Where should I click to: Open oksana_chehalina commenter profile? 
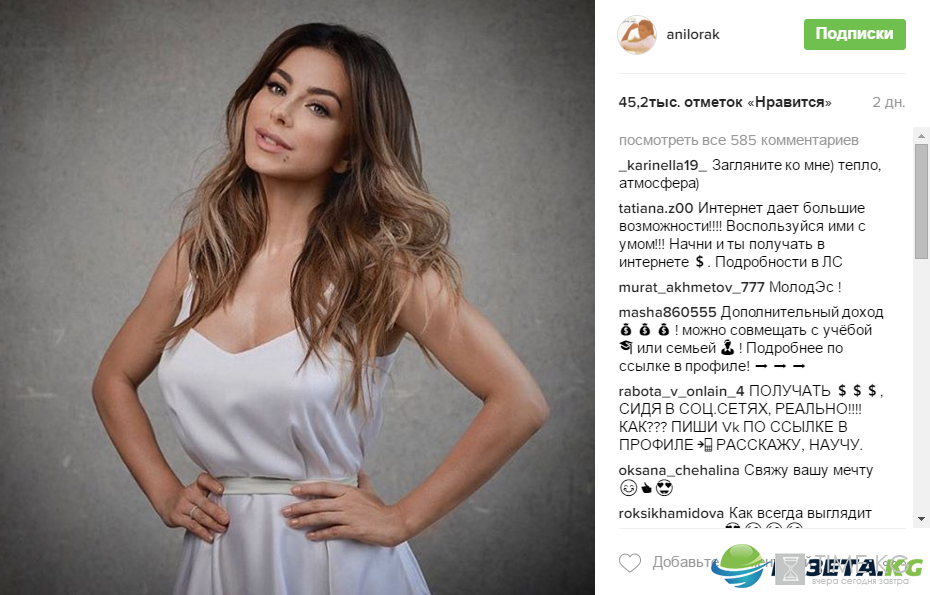679,470
